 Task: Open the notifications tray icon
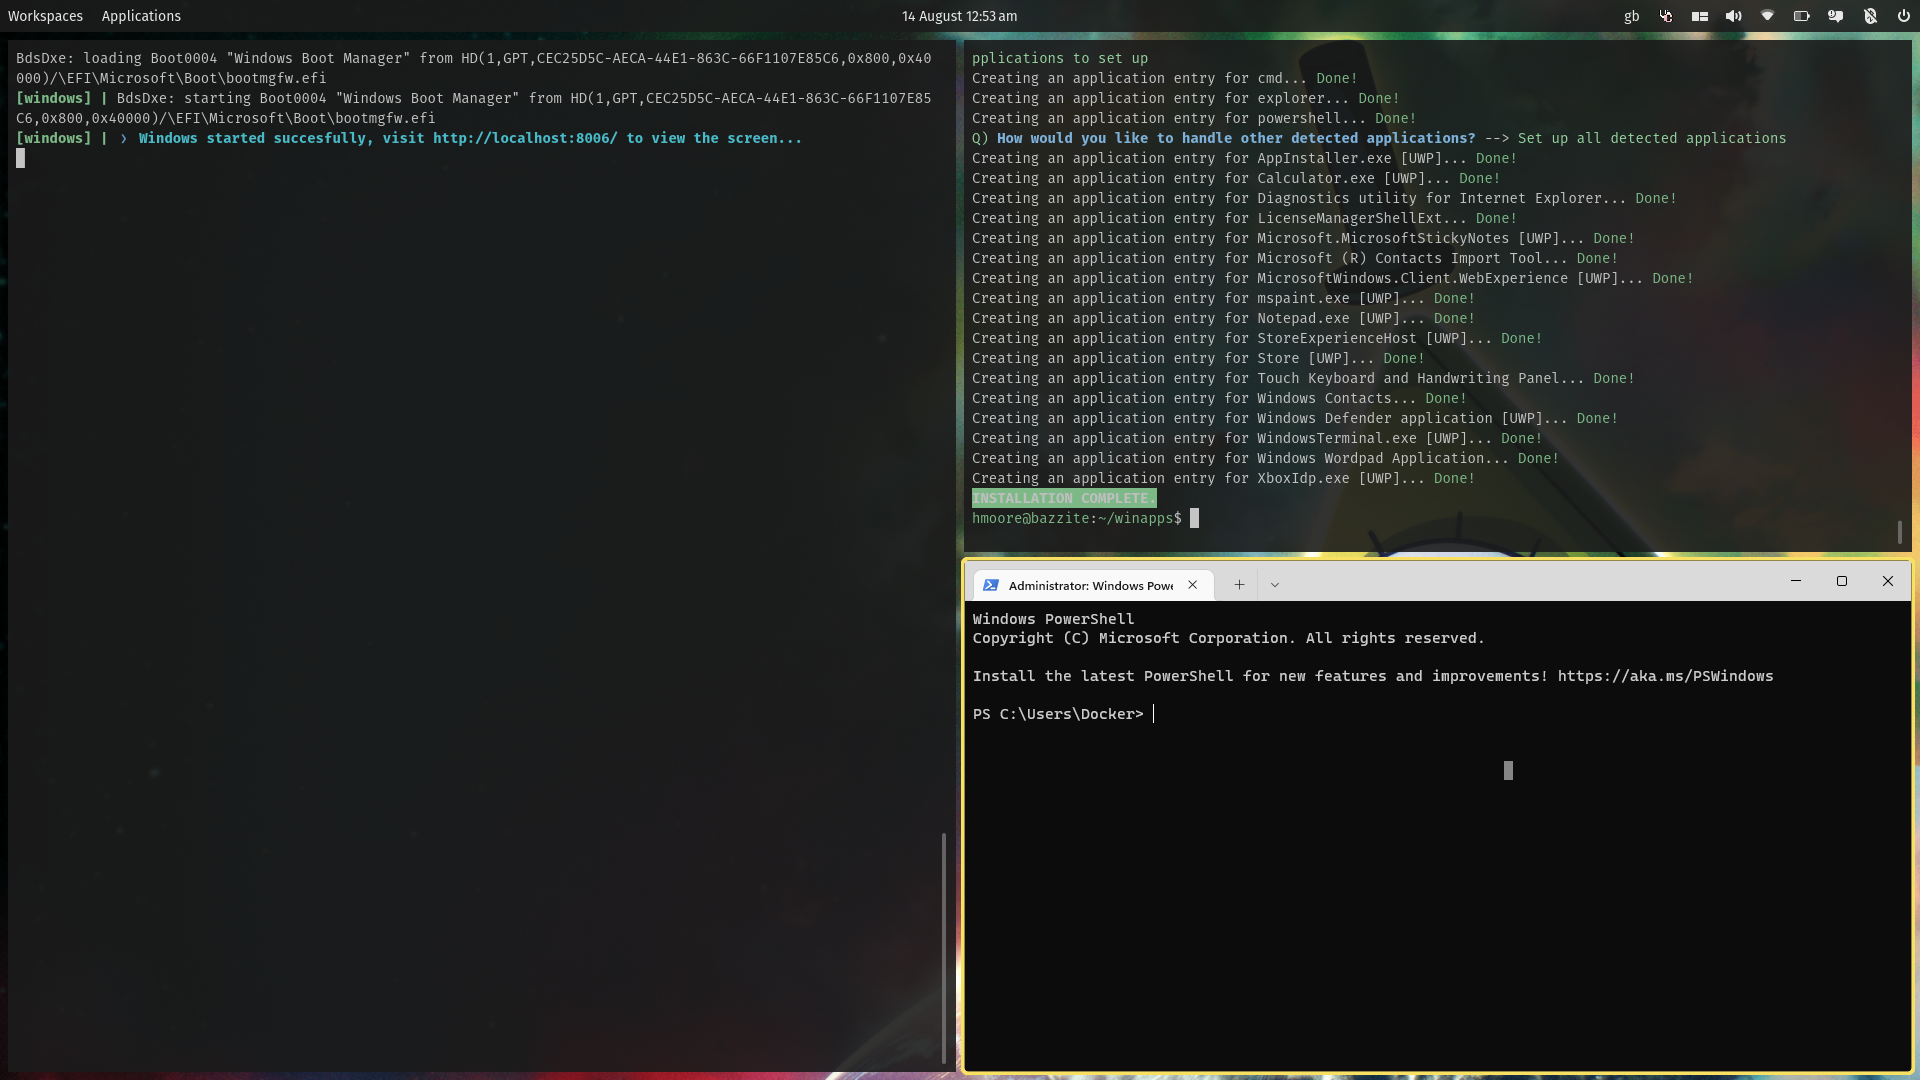click(x=1835, y=16)
